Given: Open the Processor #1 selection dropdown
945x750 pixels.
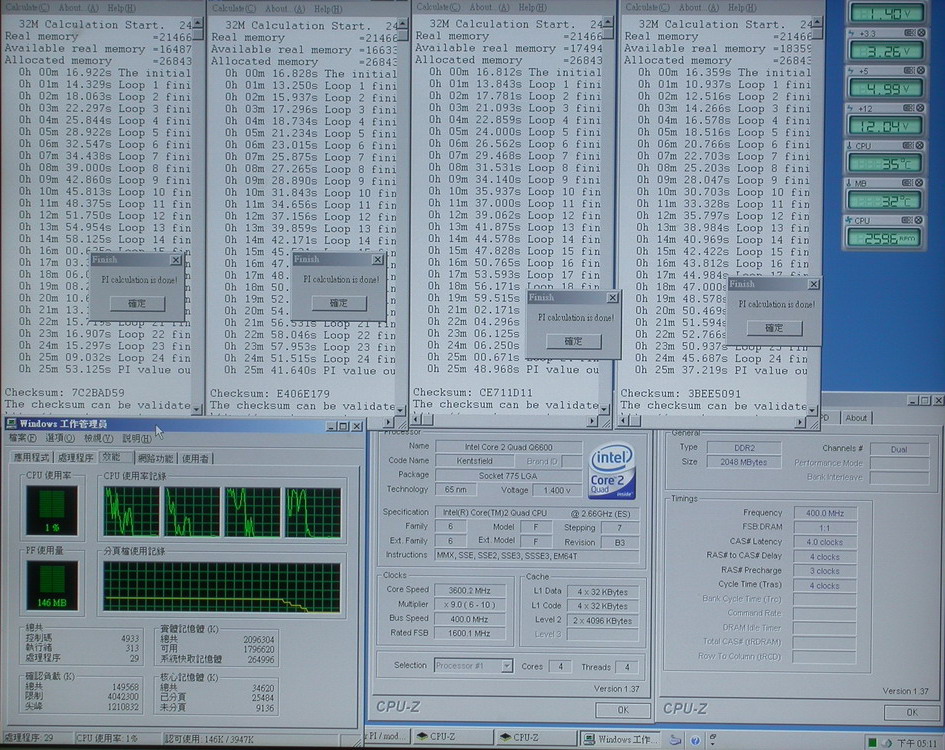Looking at the screenshot, I should 507,666.
